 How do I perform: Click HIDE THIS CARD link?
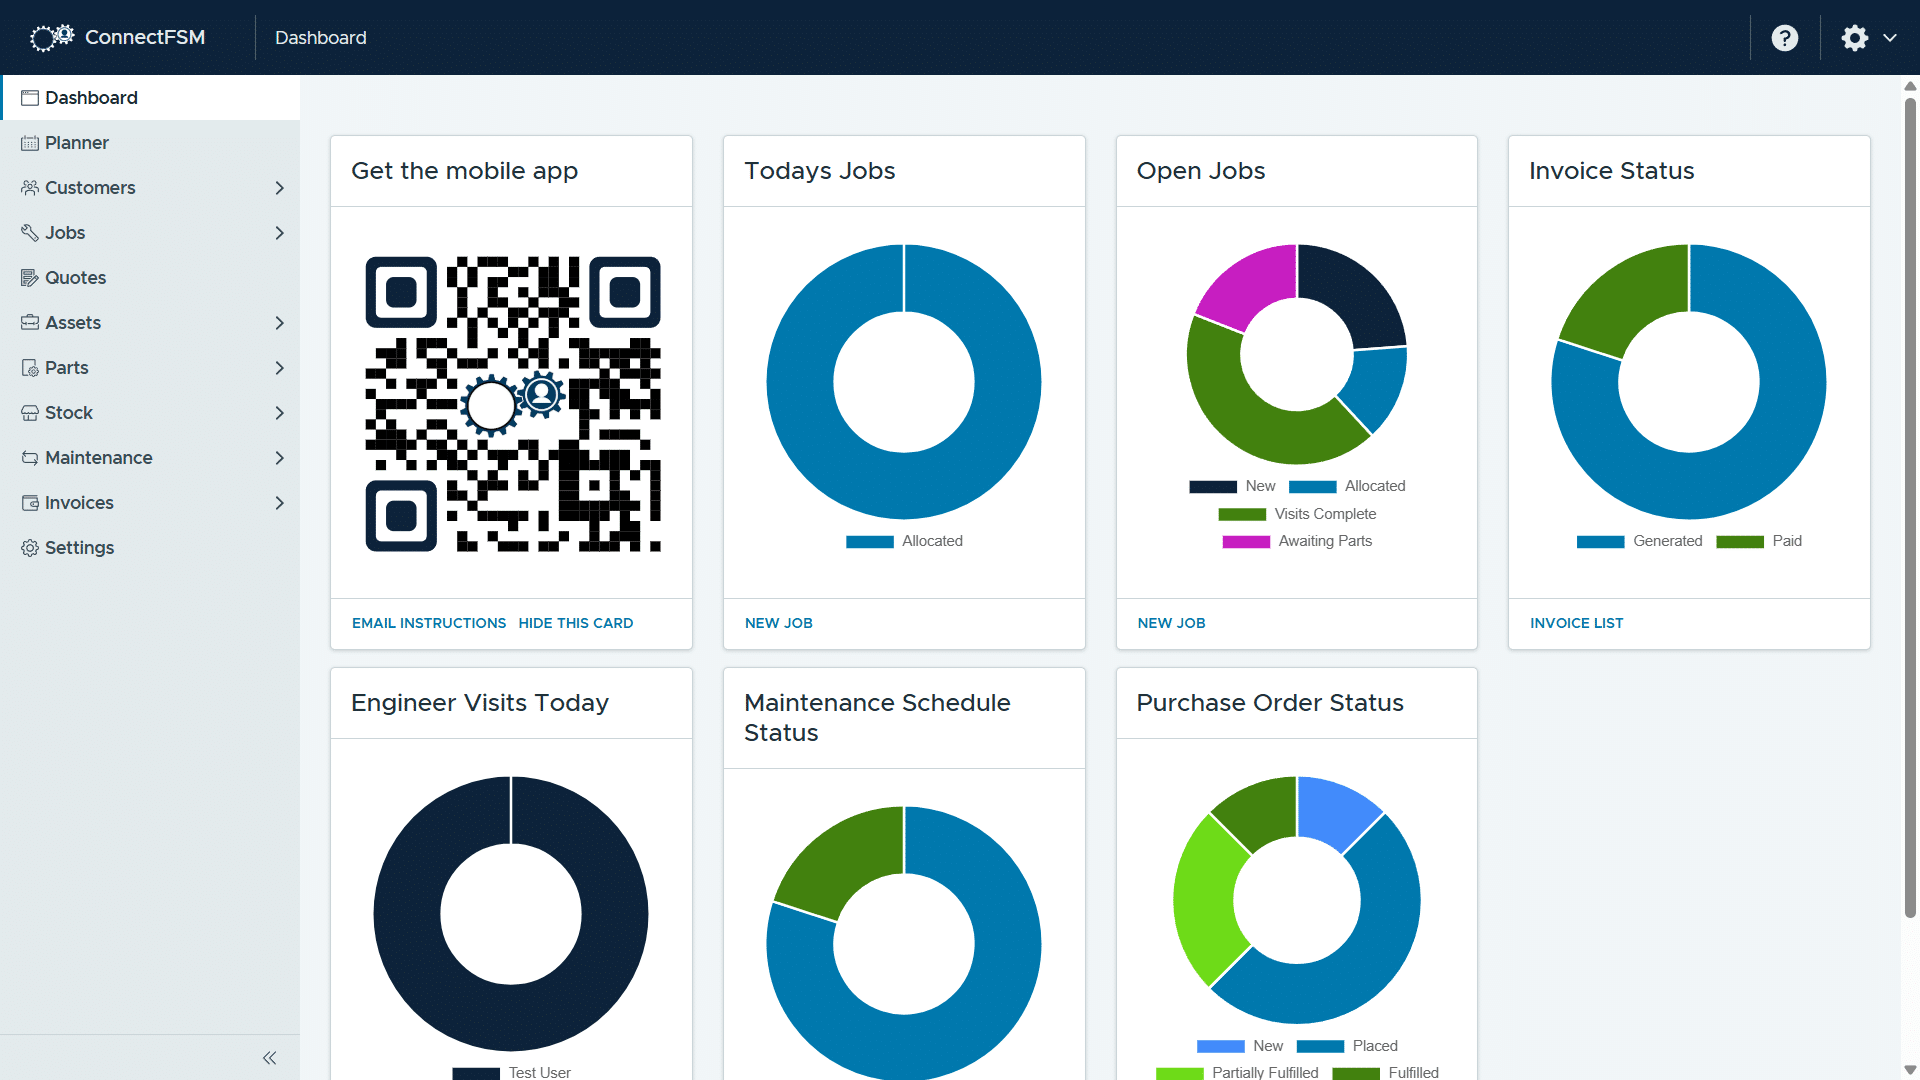point(576,623)
